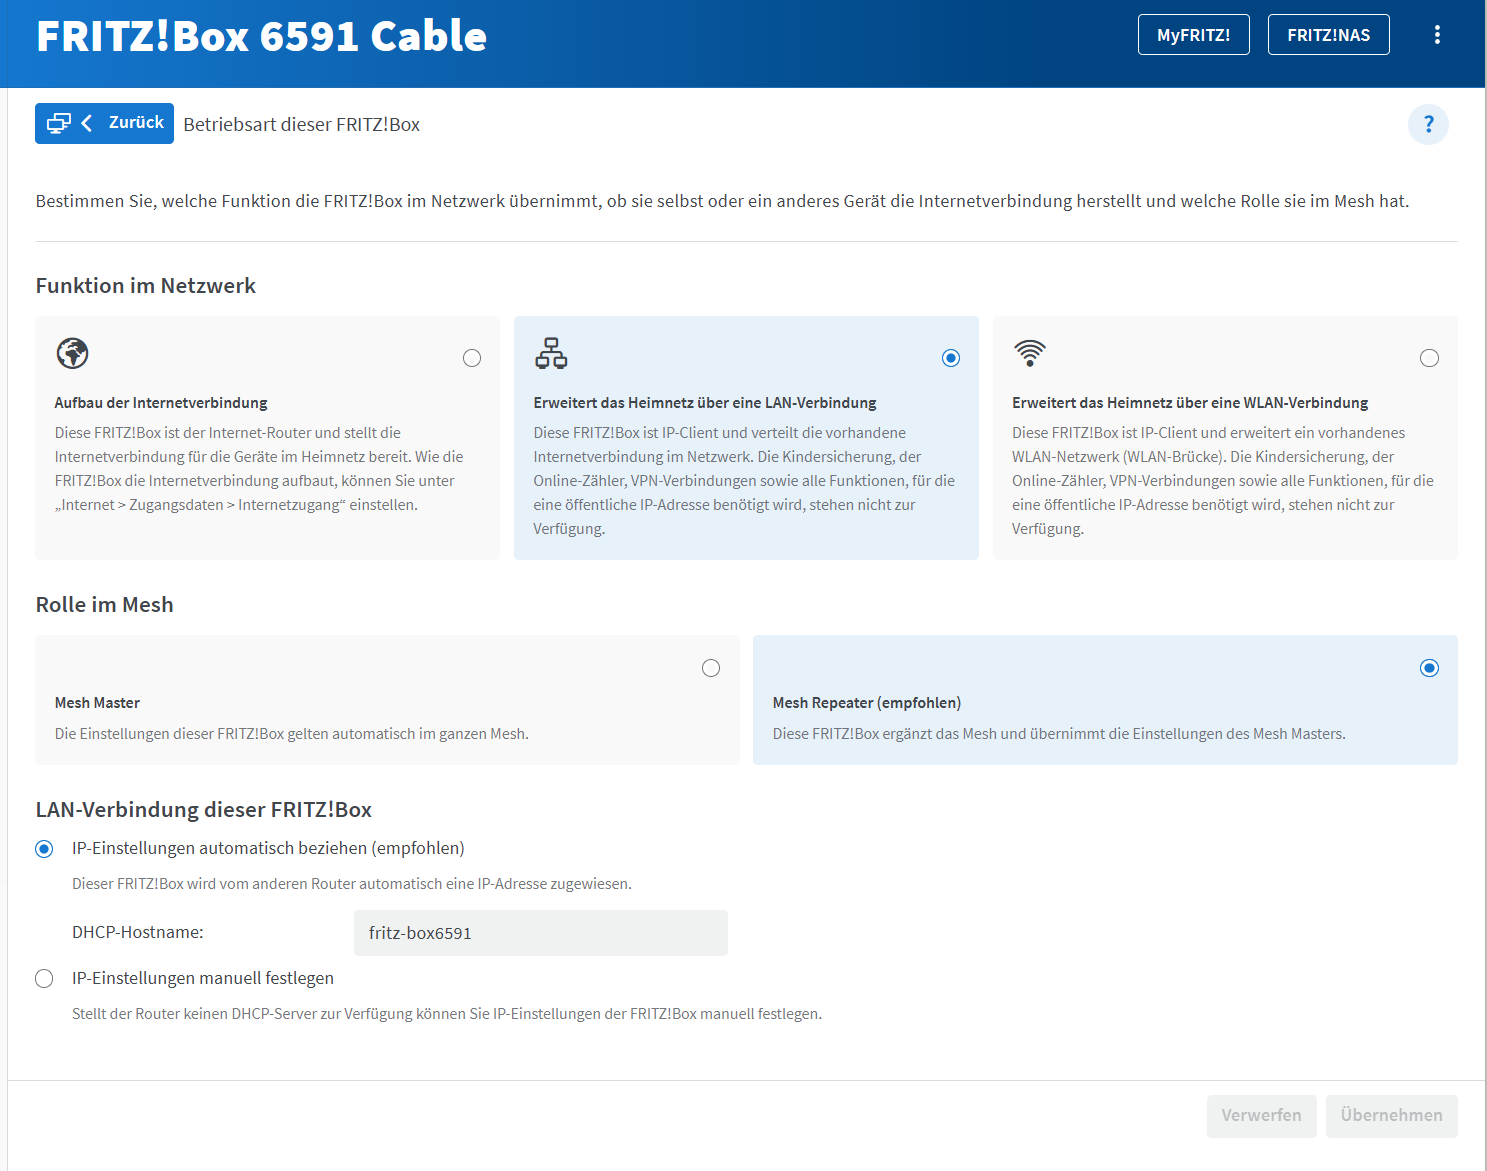Click the 'Mesh Master' label text
The height and width of the screenshot is (1171, 1487).
click(97, 703)
